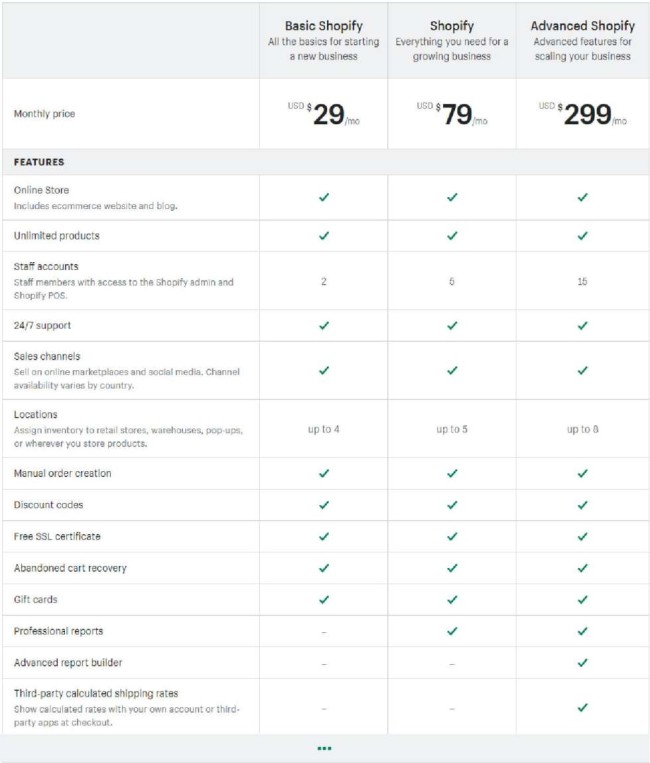This screenshot has width=650, height=763.
Task: Click Abandoned cart recovery checkmark under Basic Shopify
Action: pyautogui.click(x=323, y=568)
